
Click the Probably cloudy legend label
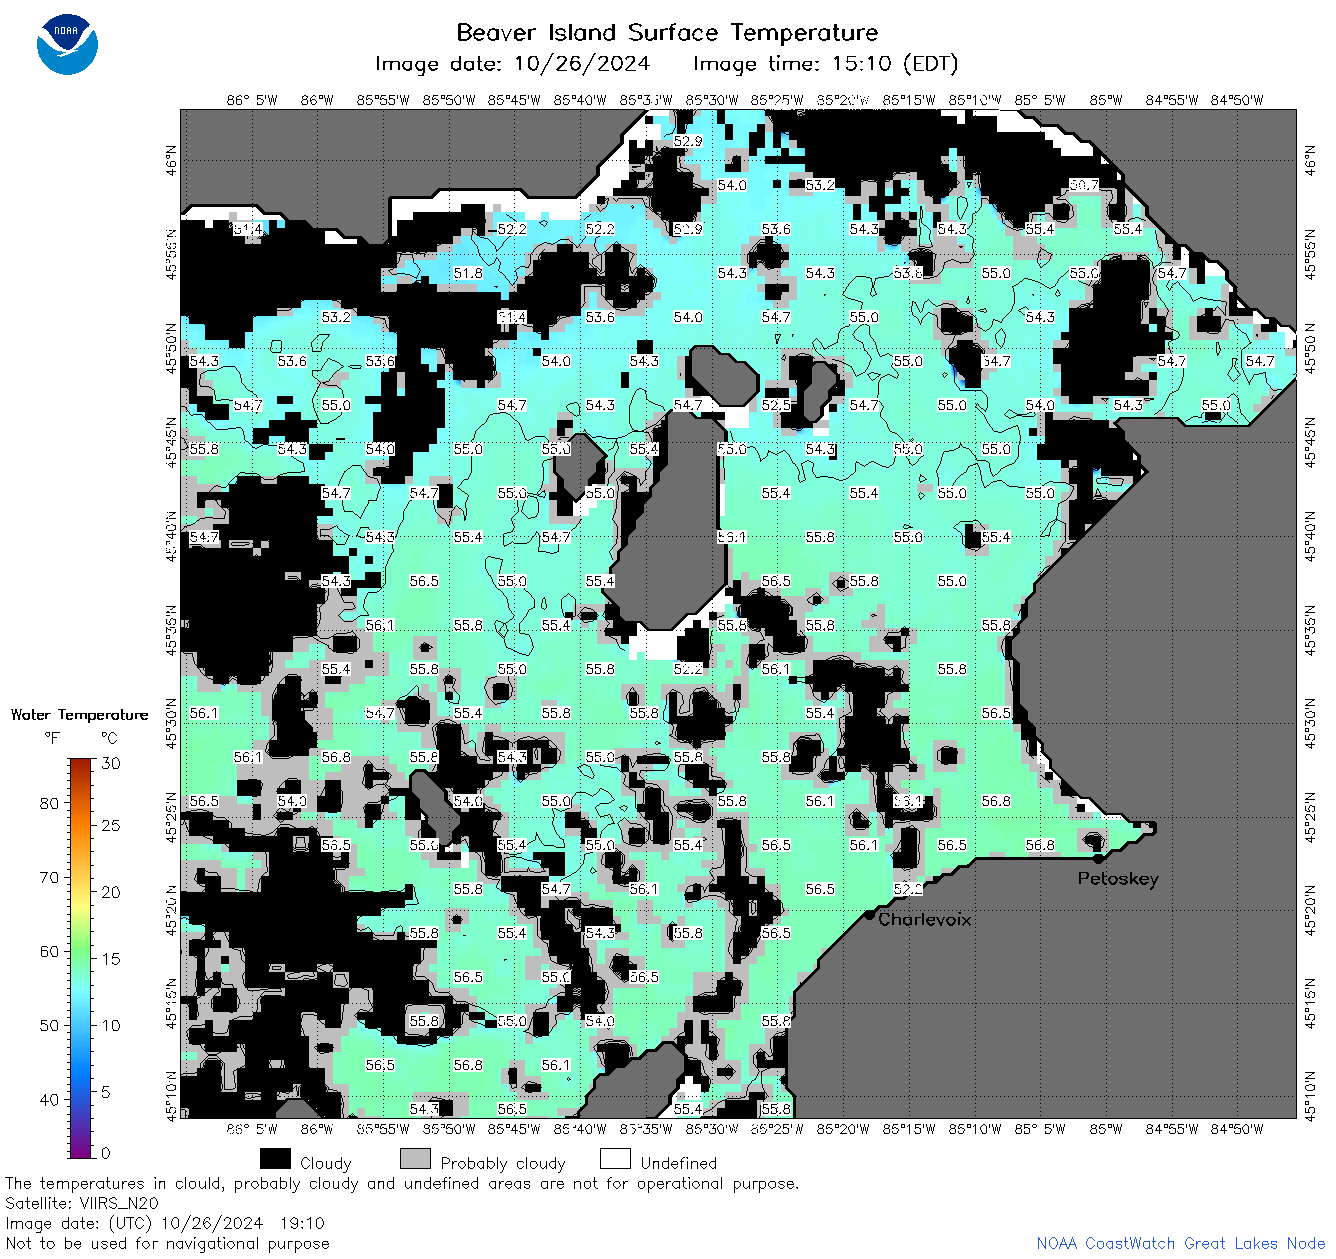coord(503,1163)
